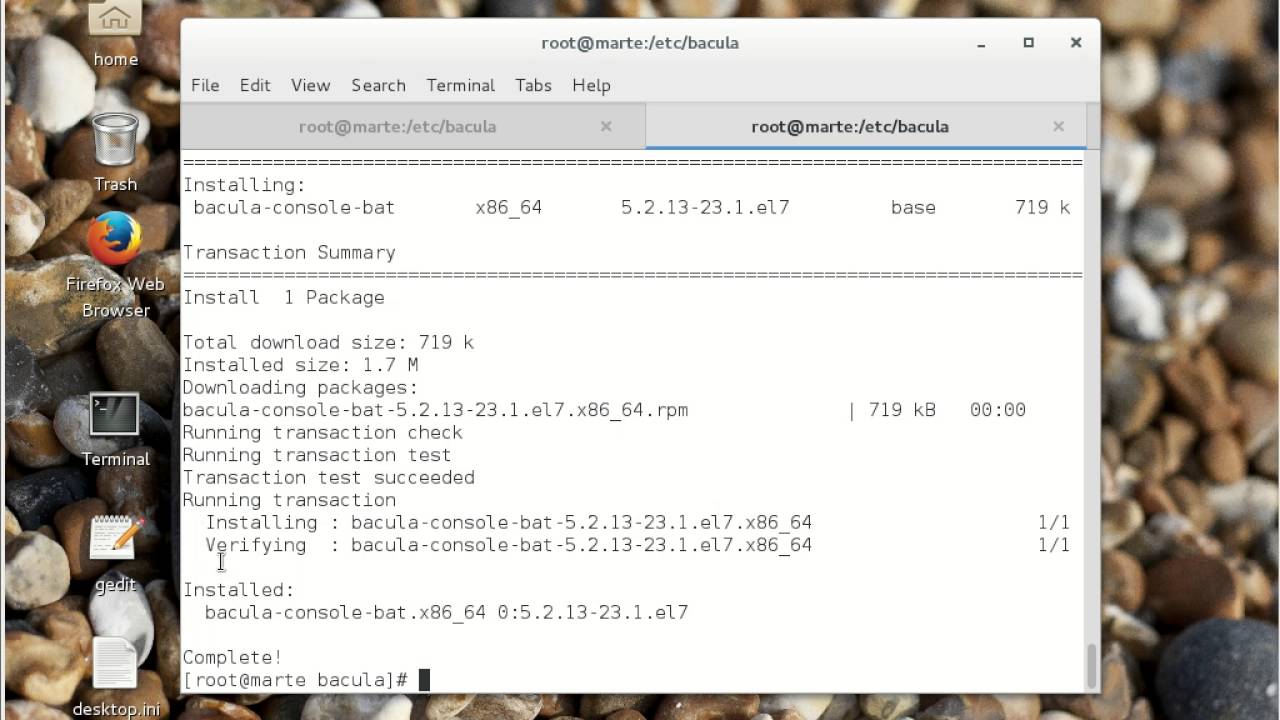1280x720 pixels.
Task: Close the second terminal tab
Action: pos(1058,126)
